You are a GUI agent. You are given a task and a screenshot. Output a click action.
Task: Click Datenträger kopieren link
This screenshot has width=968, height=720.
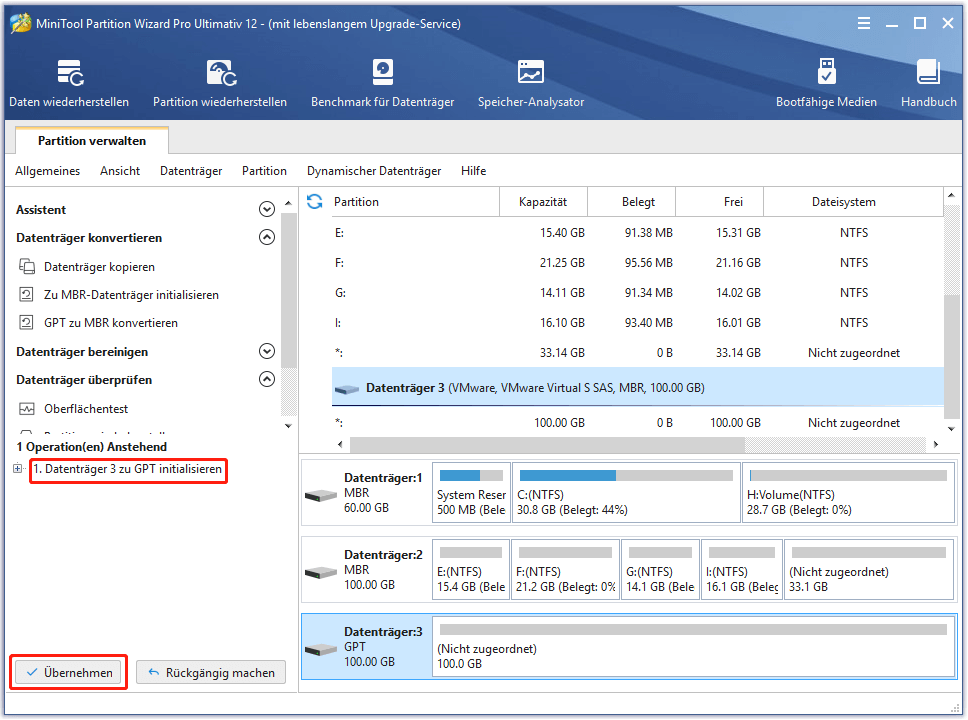click(x=99, y=267)
